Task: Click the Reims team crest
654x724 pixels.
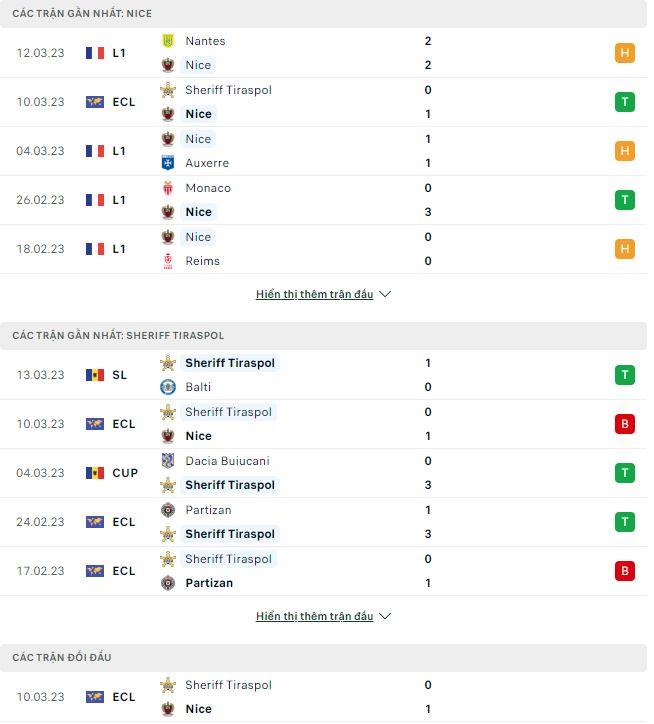Action: [168, 261]
